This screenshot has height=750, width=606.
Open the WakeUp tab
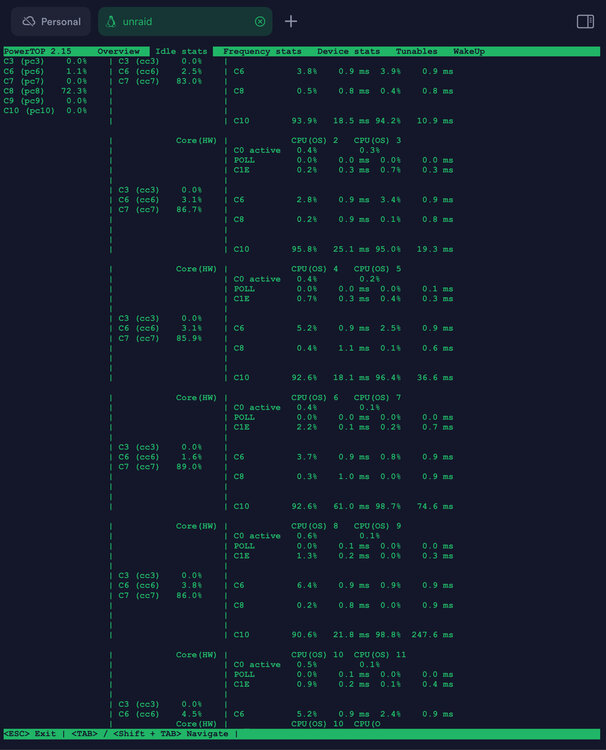coord(469,51)
